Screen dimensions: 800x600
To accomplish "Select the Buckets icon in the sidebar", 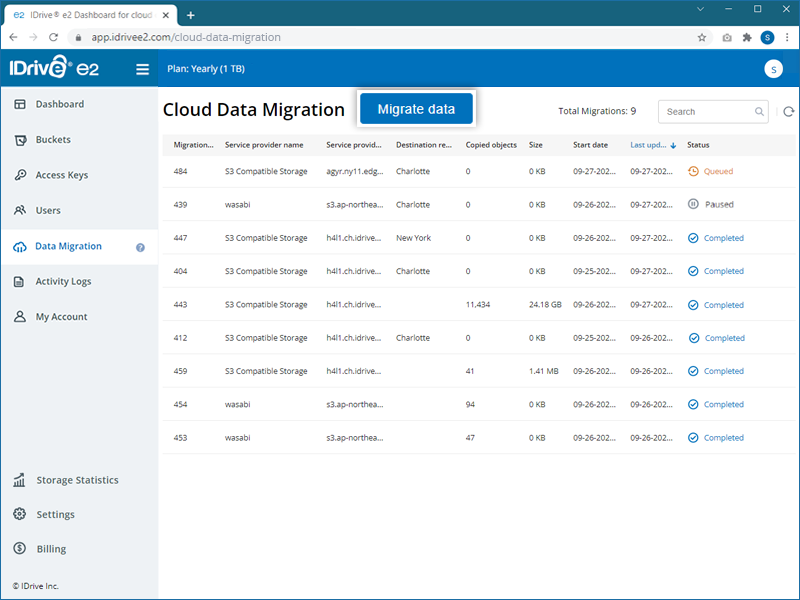I will pos(22,140).
